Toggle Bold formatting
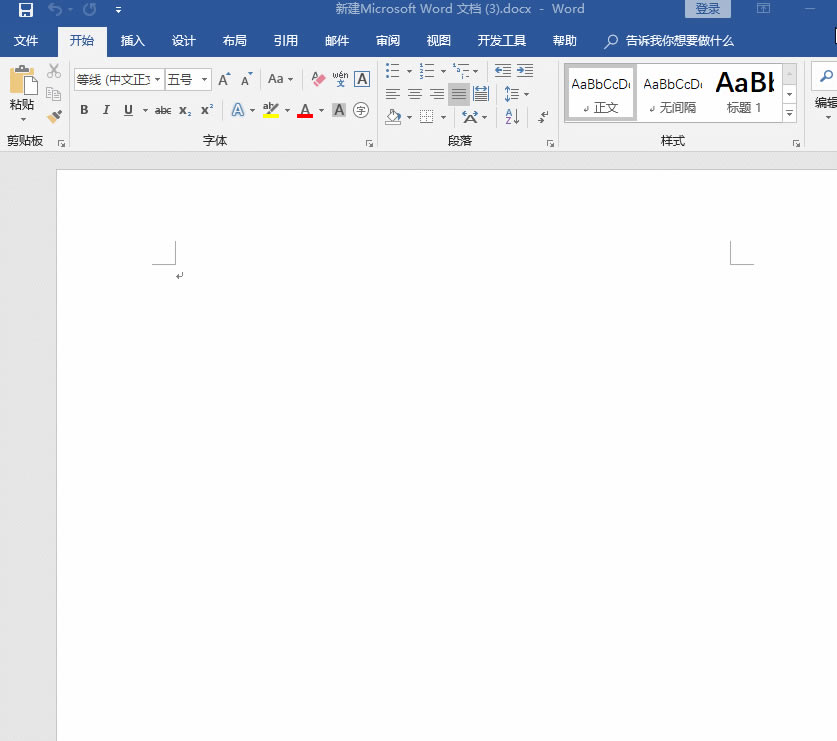The height and width of the screenshot is (741, 837). (84, 110)
